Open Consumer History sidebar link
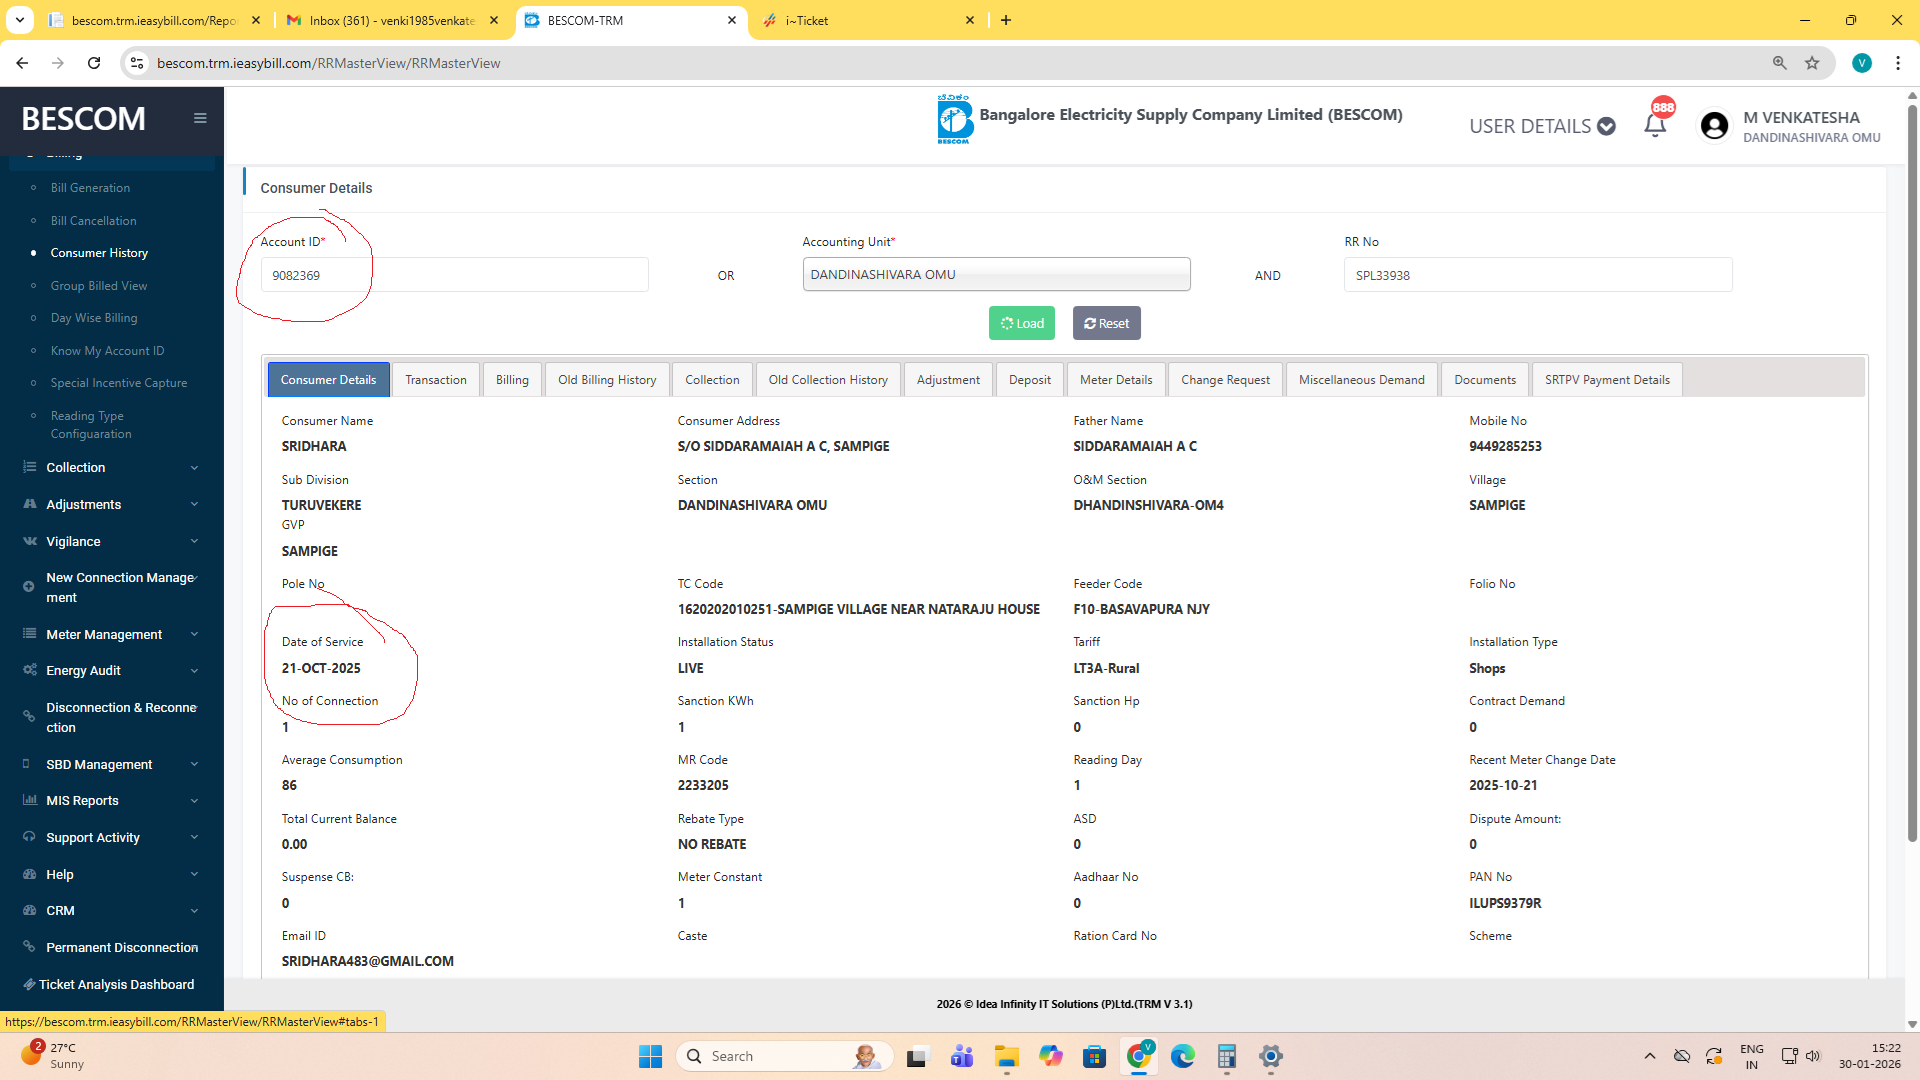Viewport: 1920px width, 1080px height. click(99, 253)
